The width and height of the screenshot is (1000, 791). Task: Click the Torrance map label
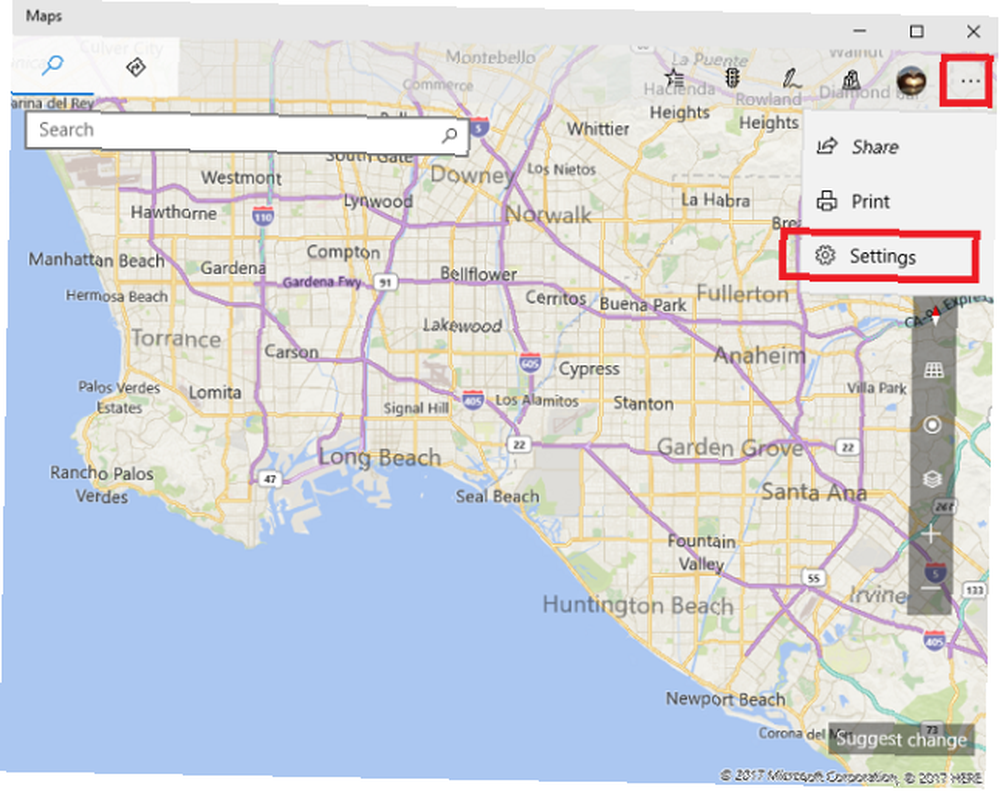(176, 338)
